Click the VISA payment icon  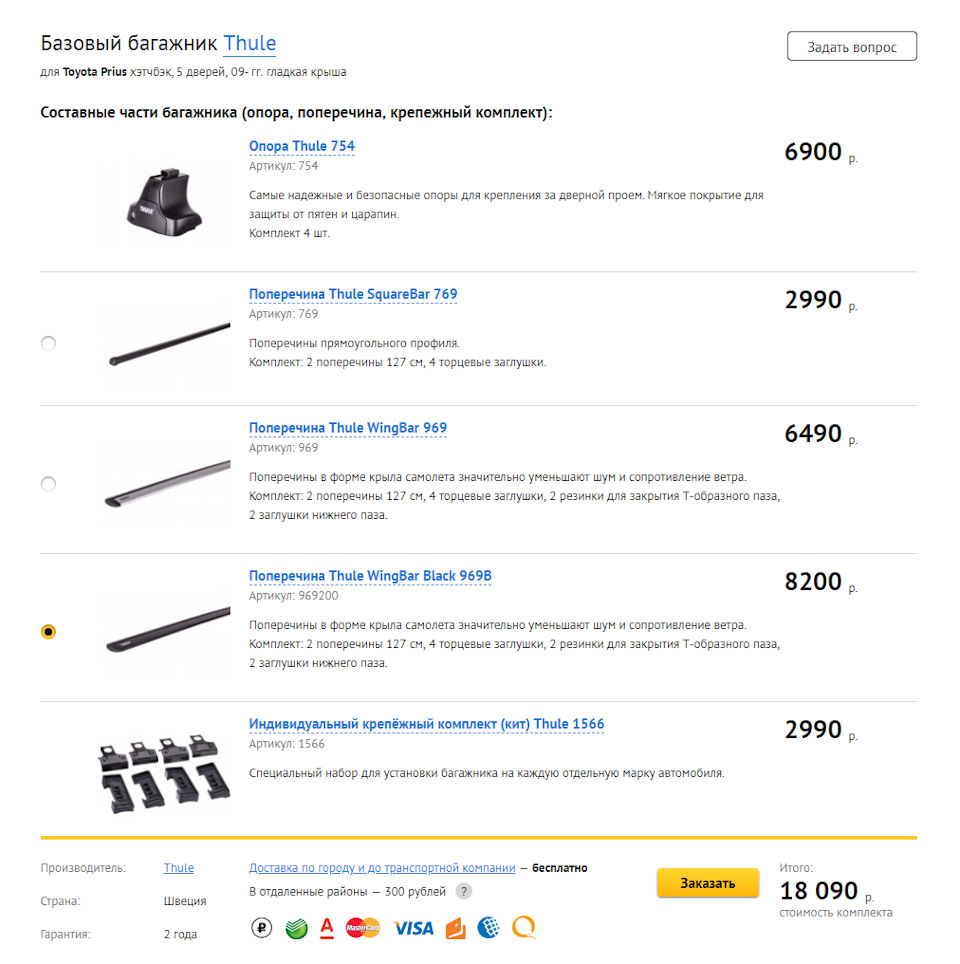click(413, 928)
